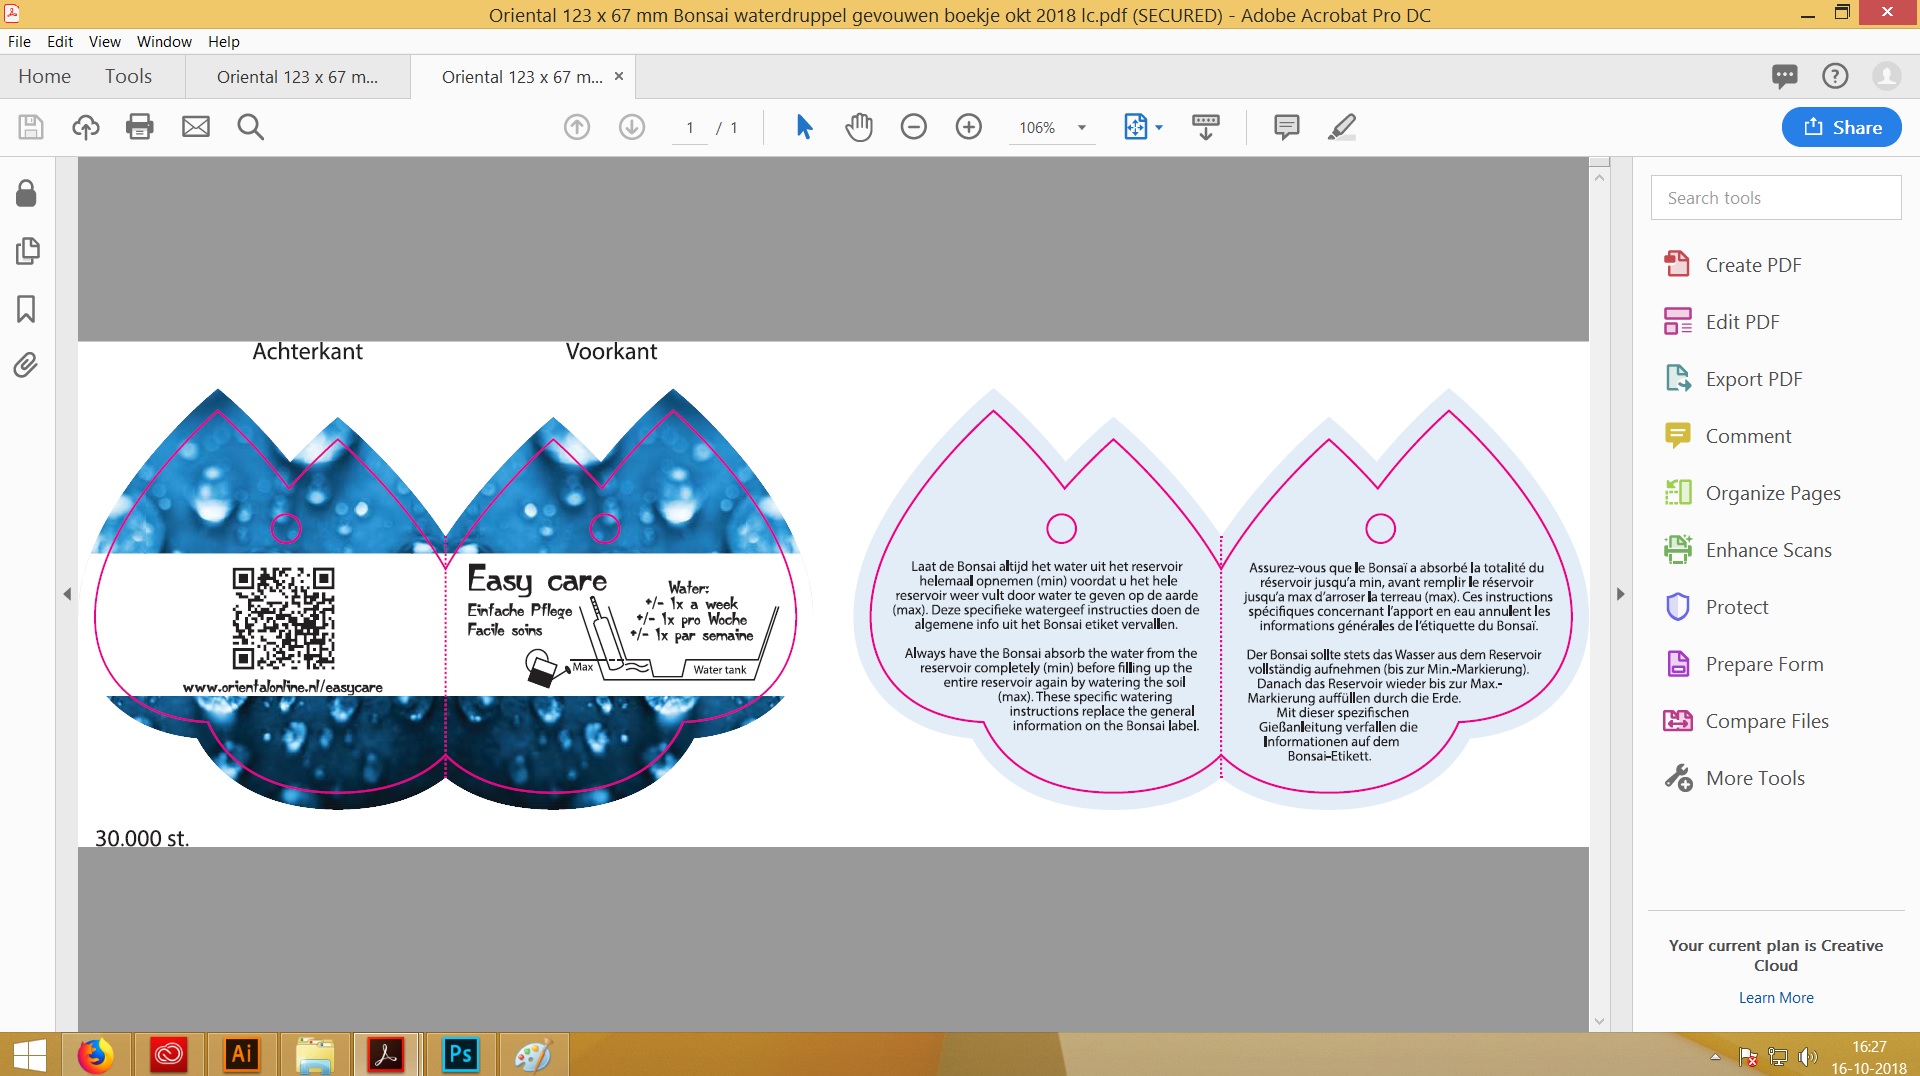This screenshot has width=1920, height=1076.
Task: Open the View menu
Action: coord(104,42)
